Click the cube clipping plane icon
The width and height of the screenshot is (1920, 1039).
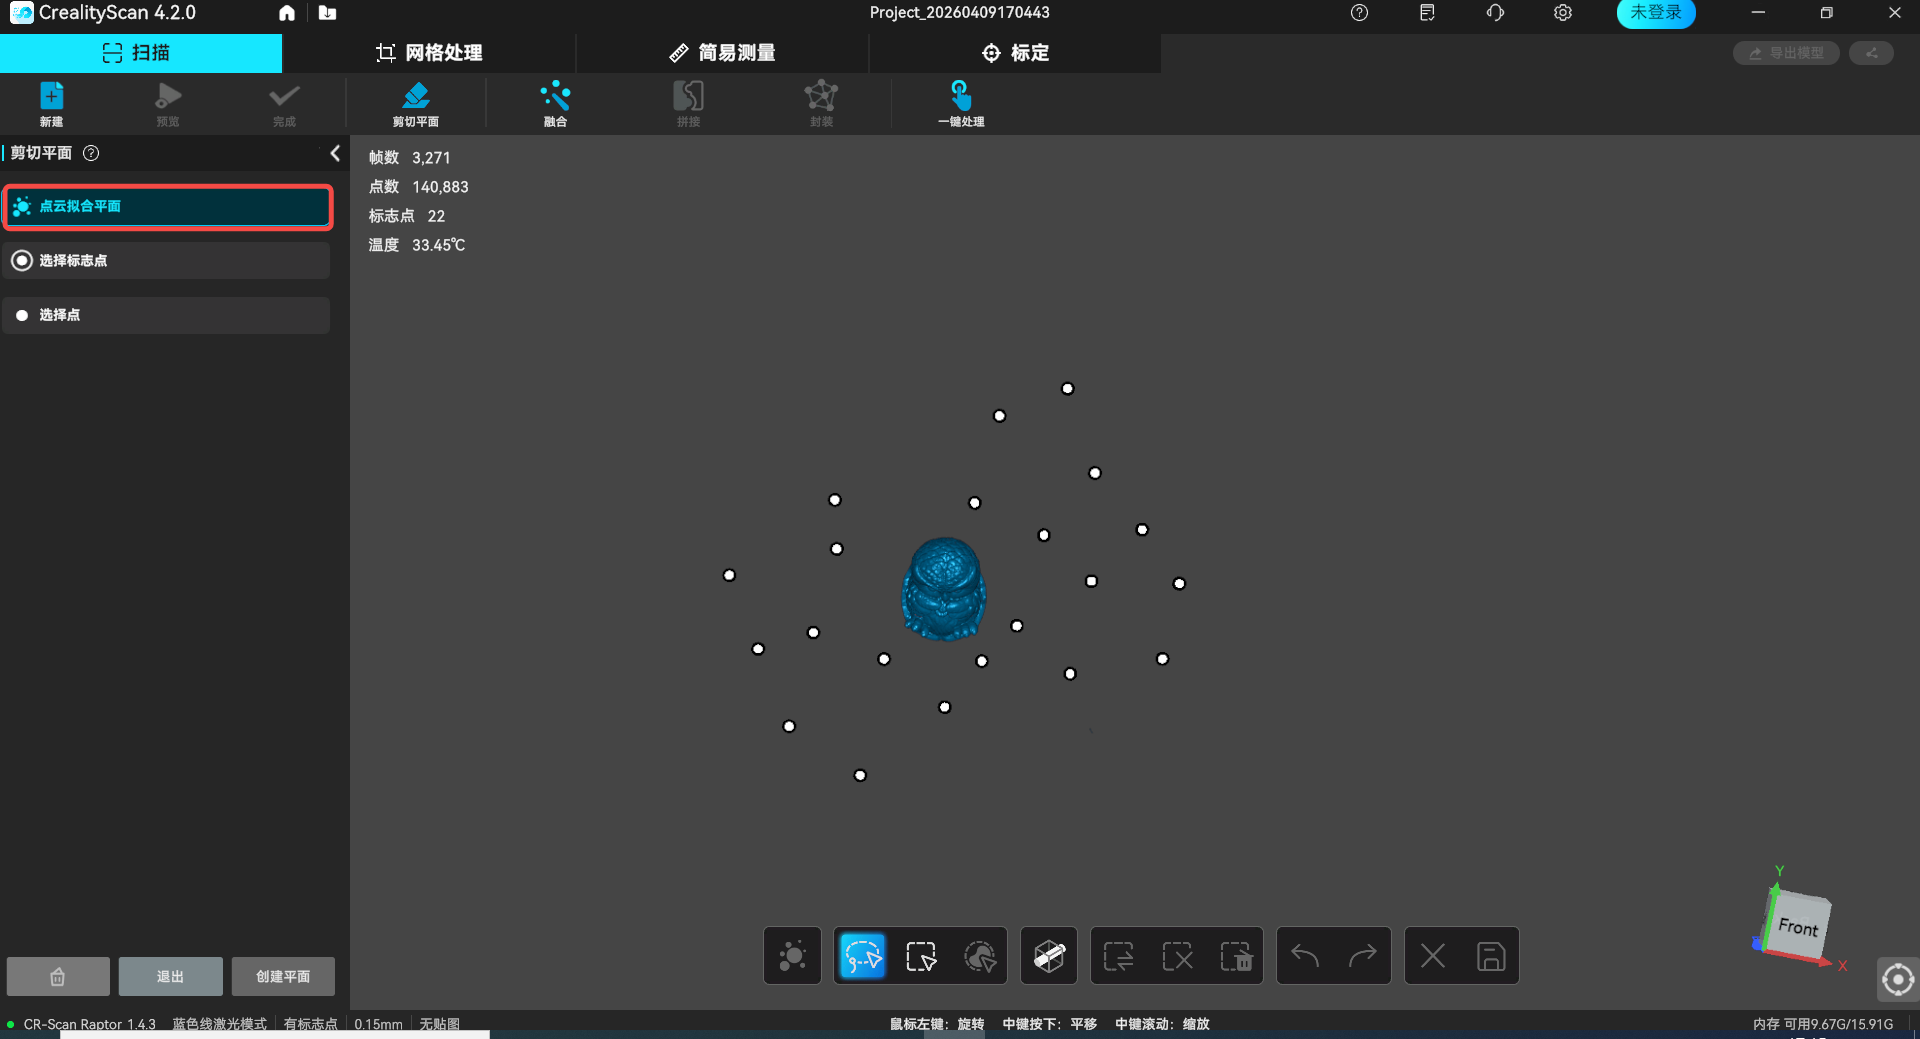(x=1049, y=956)
